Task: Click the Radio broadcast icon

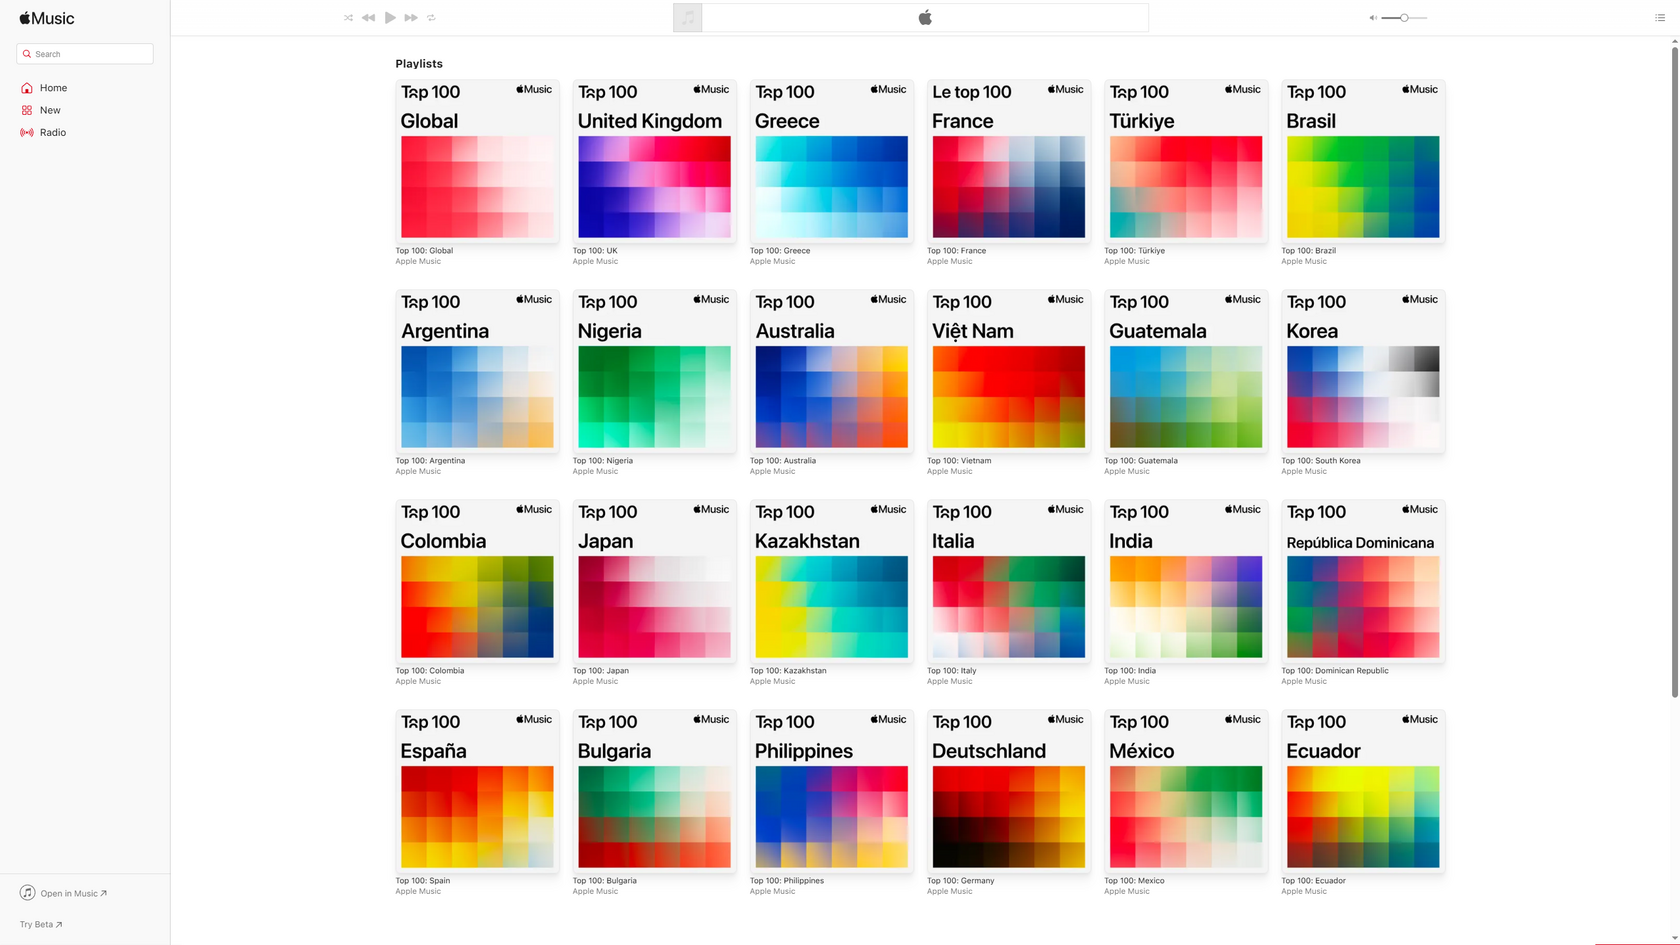Action: 27,132
